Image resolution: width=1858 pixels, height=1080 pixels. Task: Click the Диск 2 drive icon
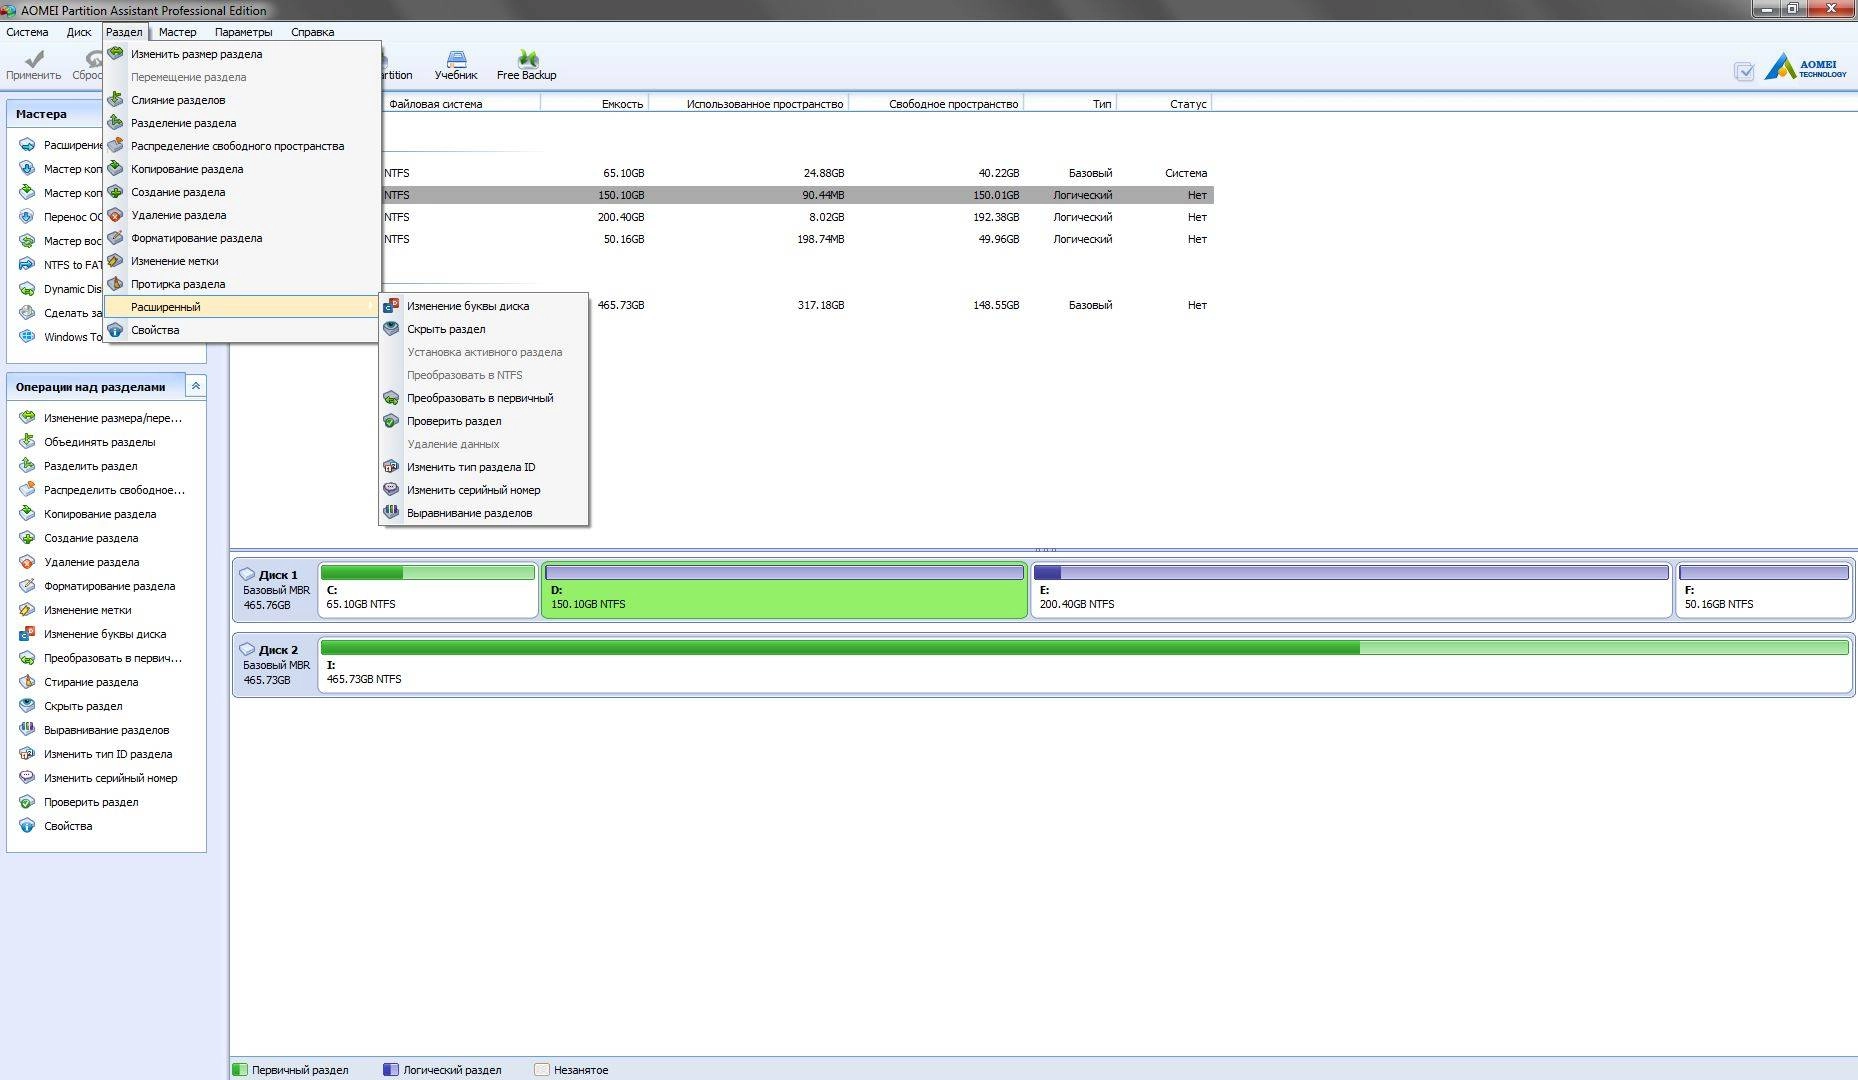[x=247, y=650]
